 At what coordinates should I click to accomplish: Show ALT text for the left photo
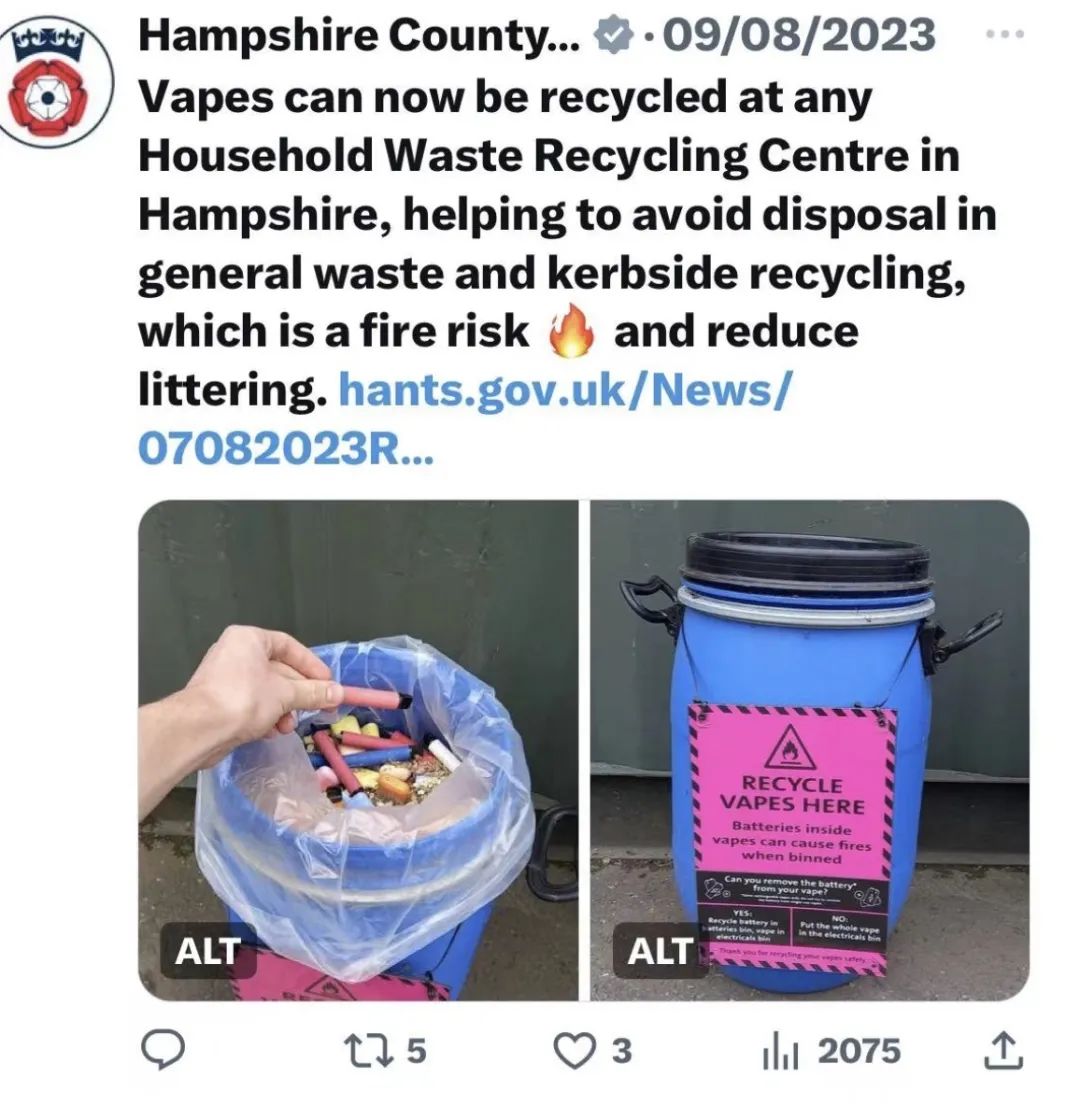tap(208, 951)
